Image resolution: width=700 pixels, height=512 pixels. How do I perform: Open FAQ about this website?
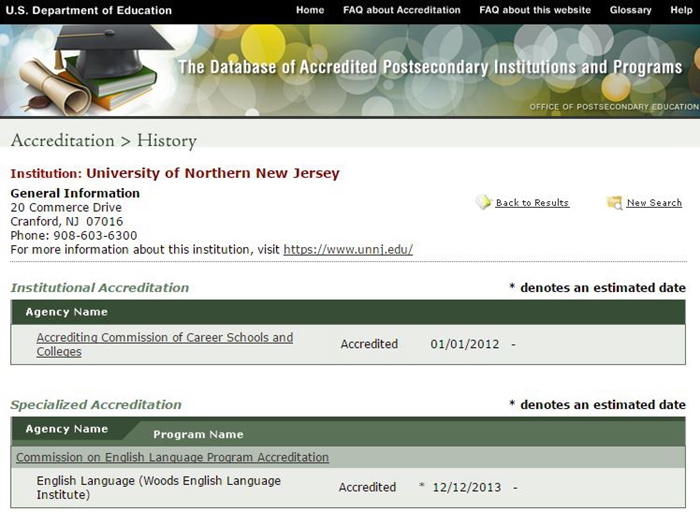(535, 10)
